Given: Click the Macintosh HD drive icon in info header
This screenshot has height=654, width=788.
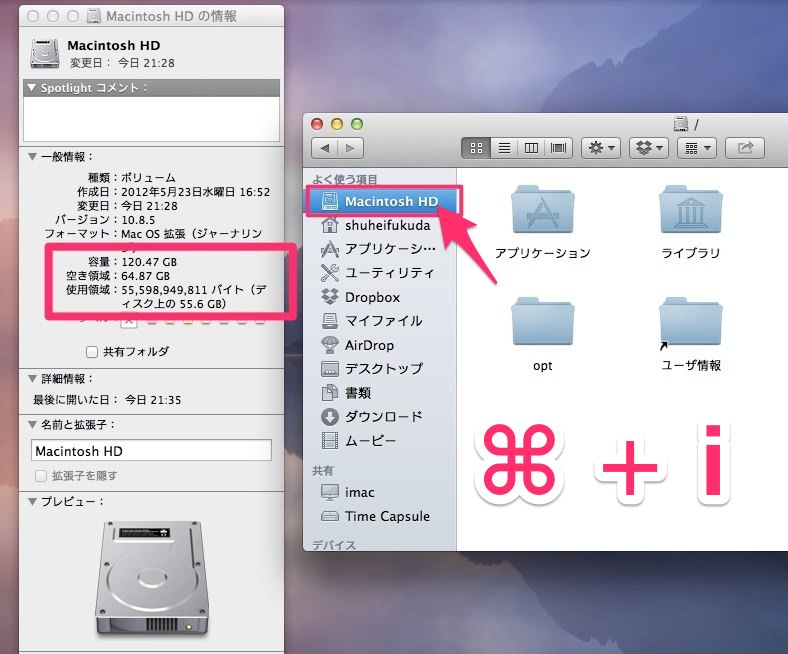Looking at the screenshot, I should click(x=44, y=53).
